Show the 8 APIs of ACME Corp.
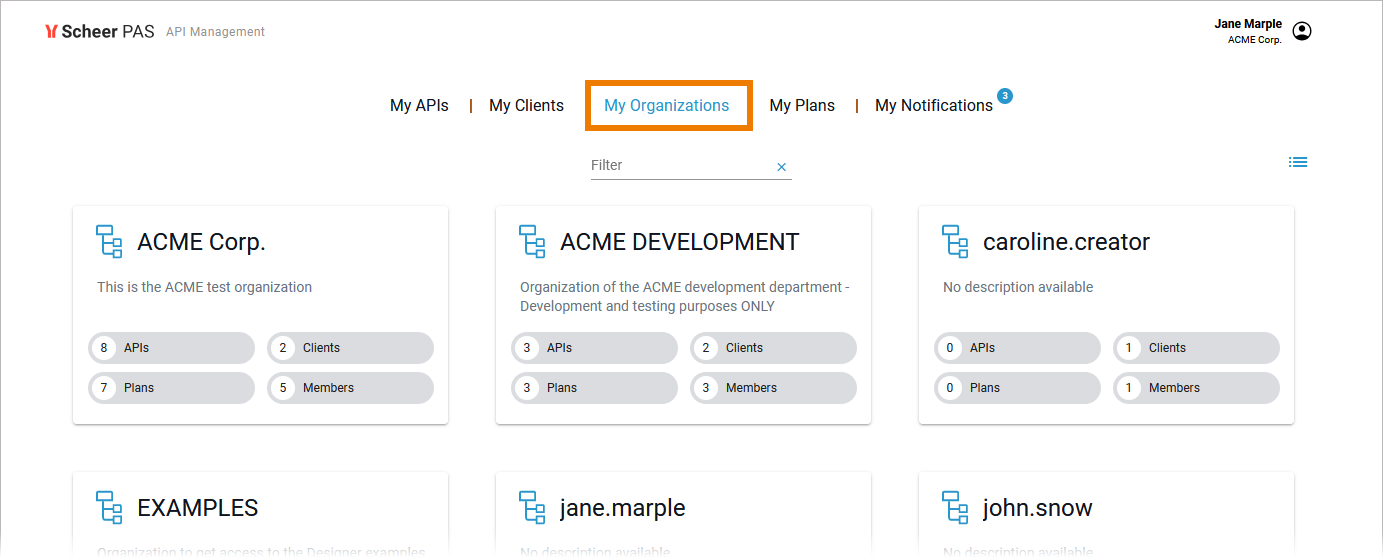1383x558 pixels. click(172, 348)
